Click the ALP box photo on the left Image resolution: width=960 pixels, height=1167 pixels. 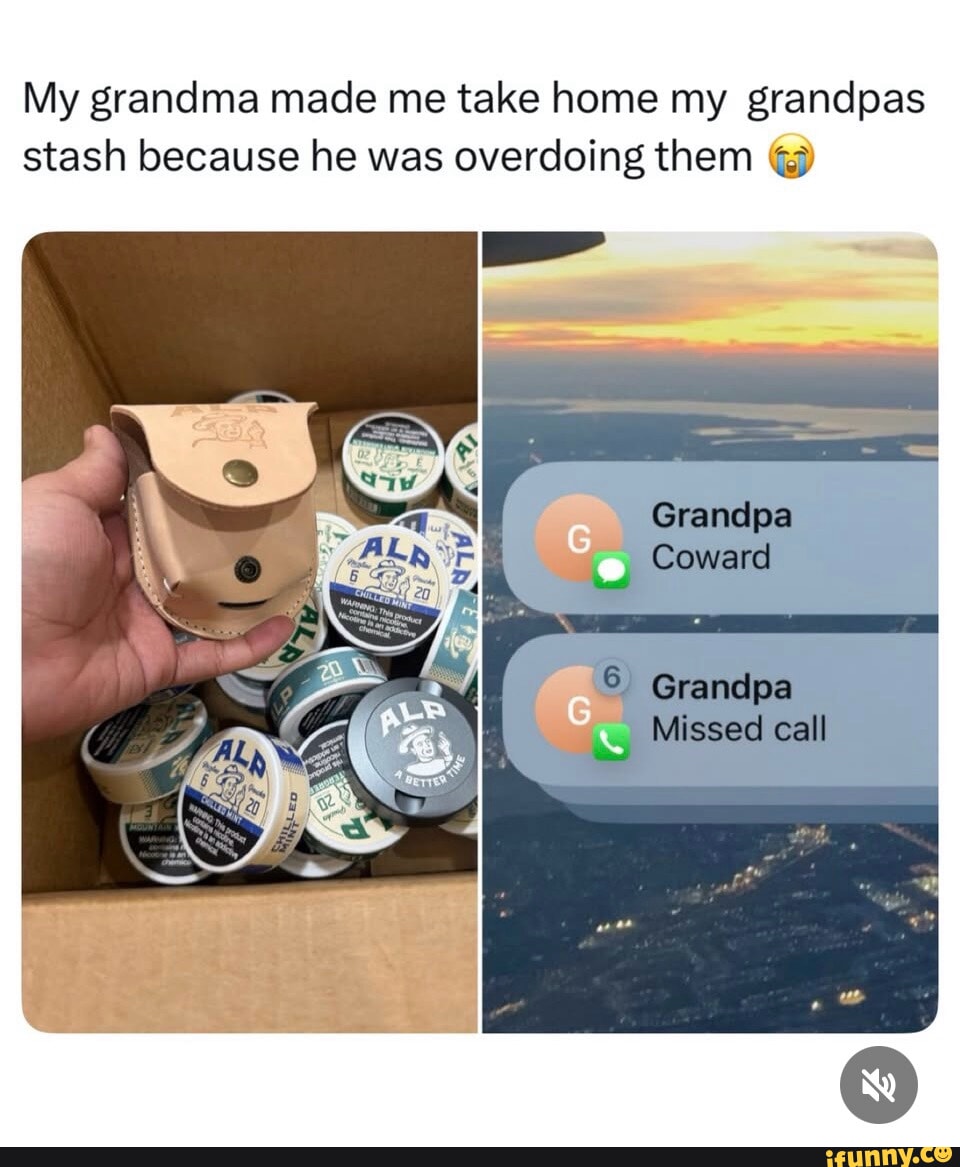tap(249, 633)
